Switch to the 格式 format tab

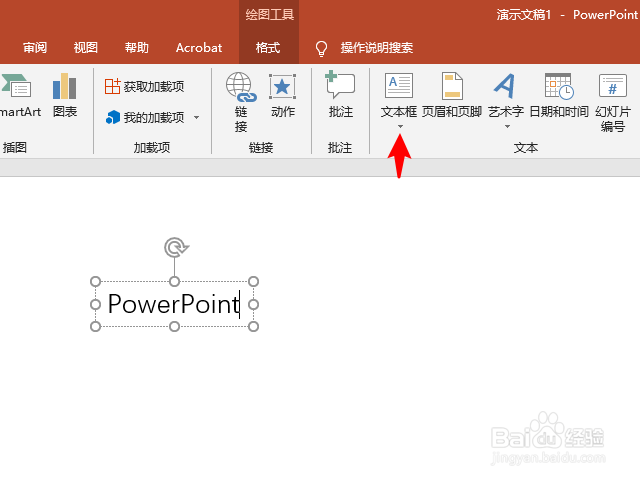pos(268,48)
